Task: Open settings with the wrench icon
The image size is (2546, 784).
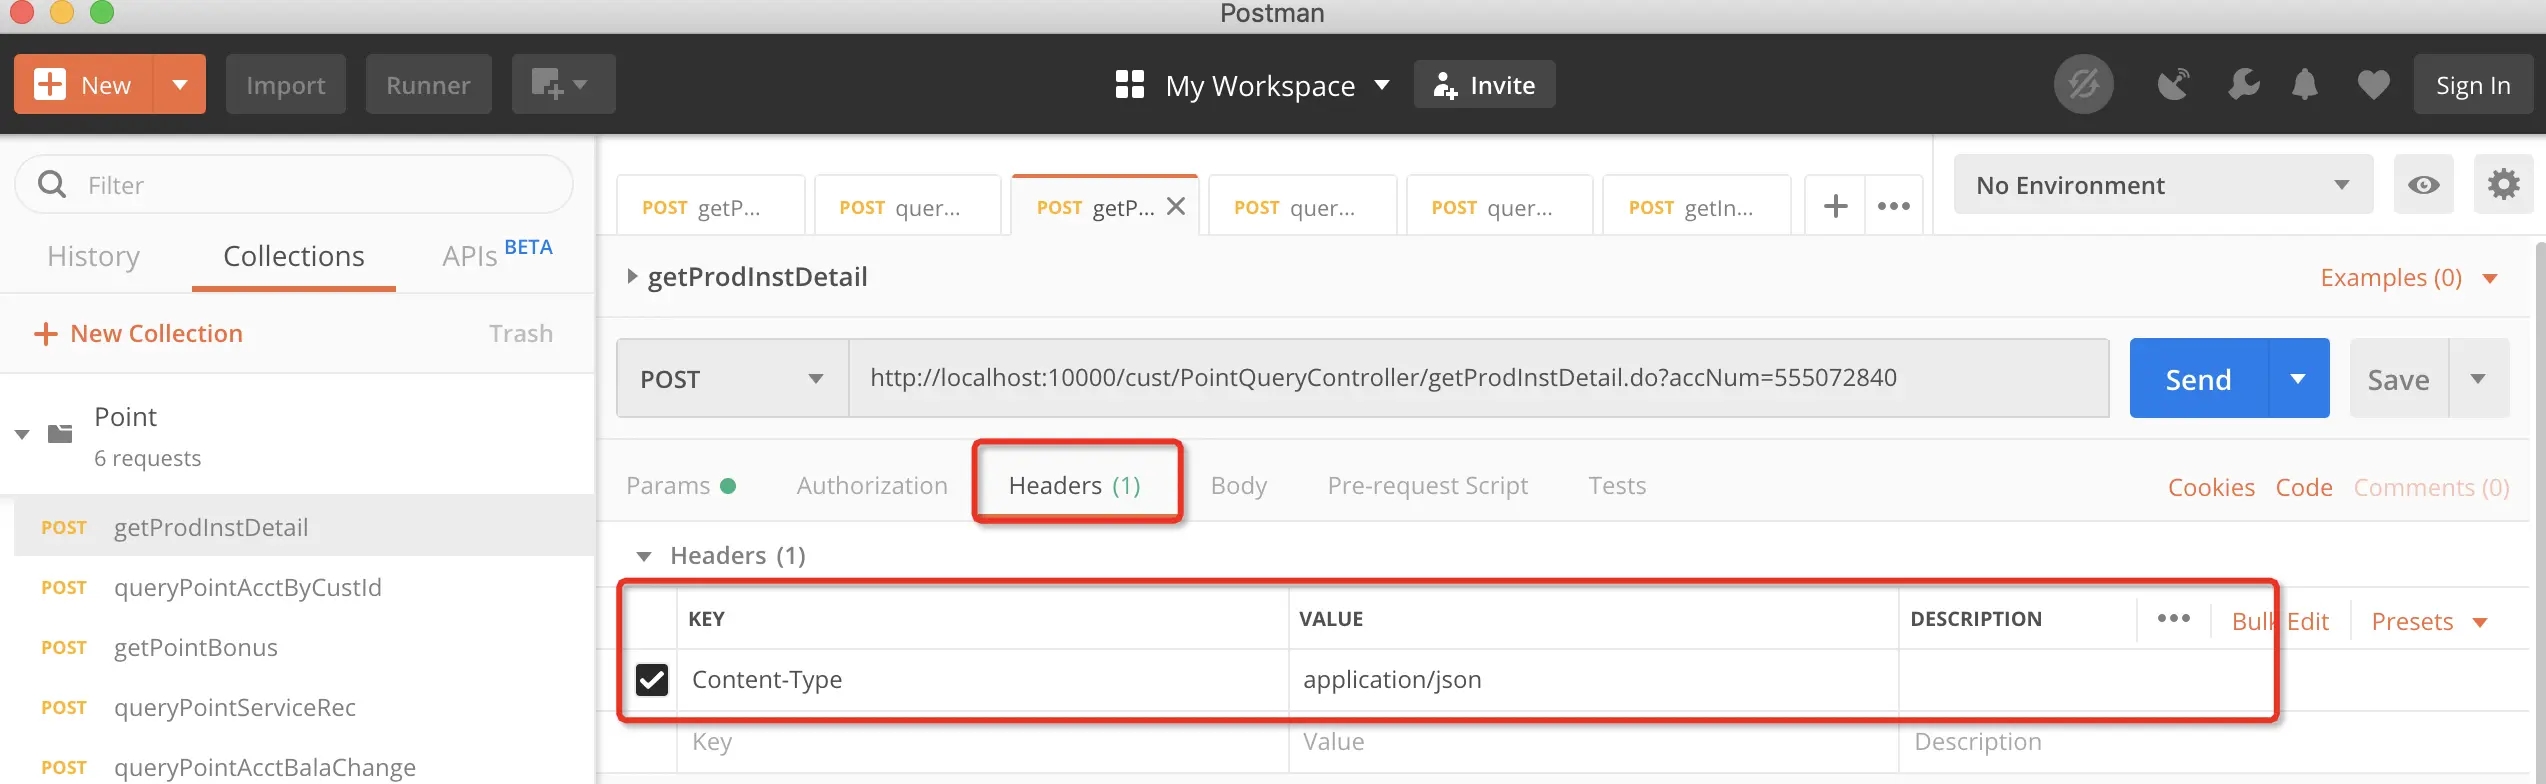Action: click(2243, 84)
